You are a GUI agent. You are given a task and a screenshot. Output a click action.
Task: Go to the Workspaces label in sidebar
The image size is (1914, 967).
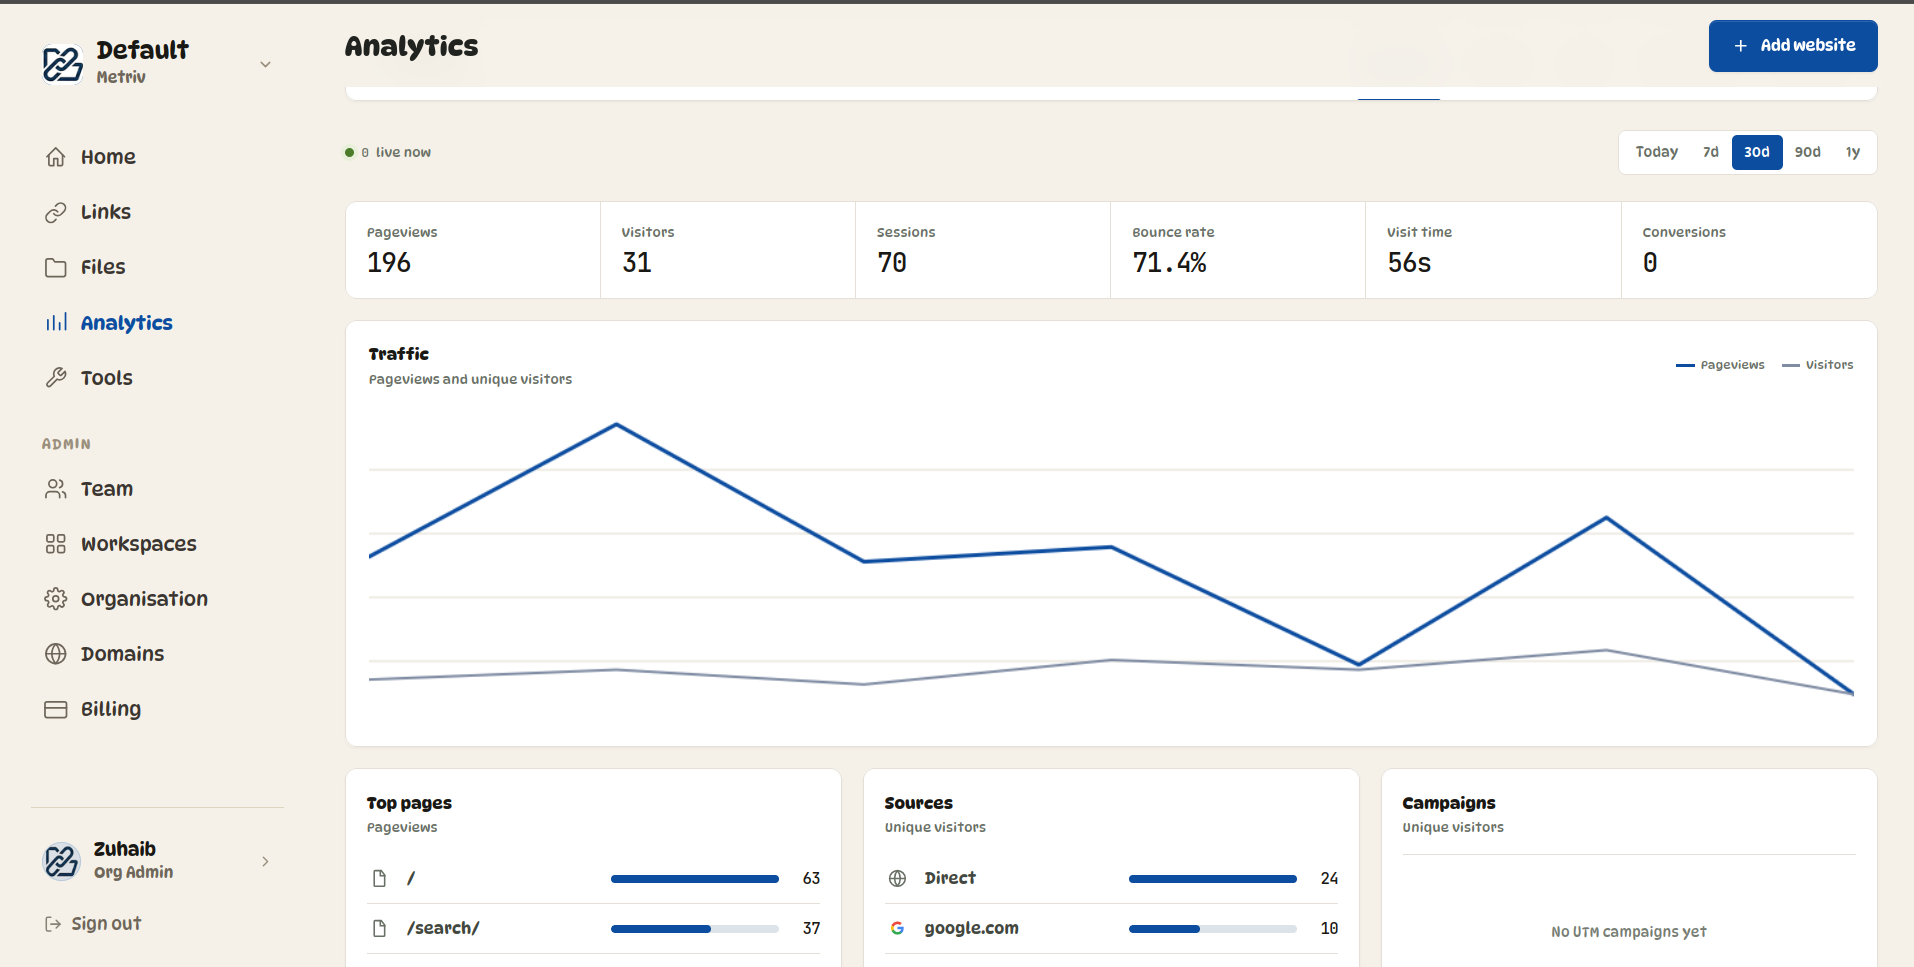tap(139, 544)
